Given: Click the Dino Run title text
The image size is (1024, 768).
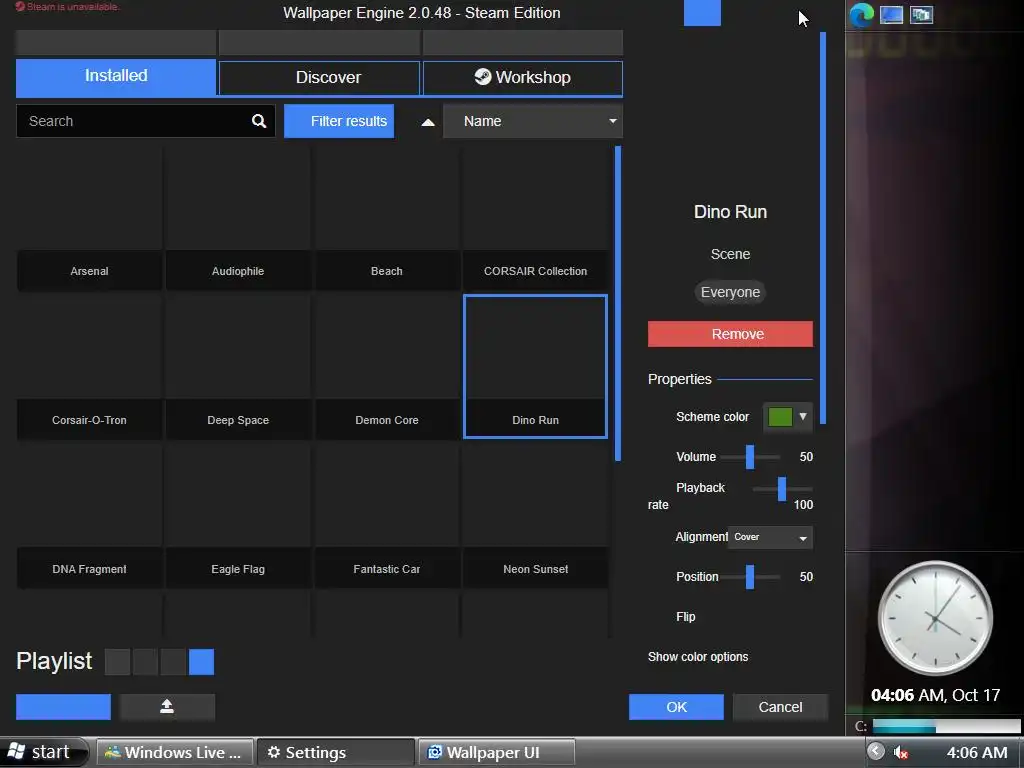Looking at the screenshot, I should pos(730,212).
